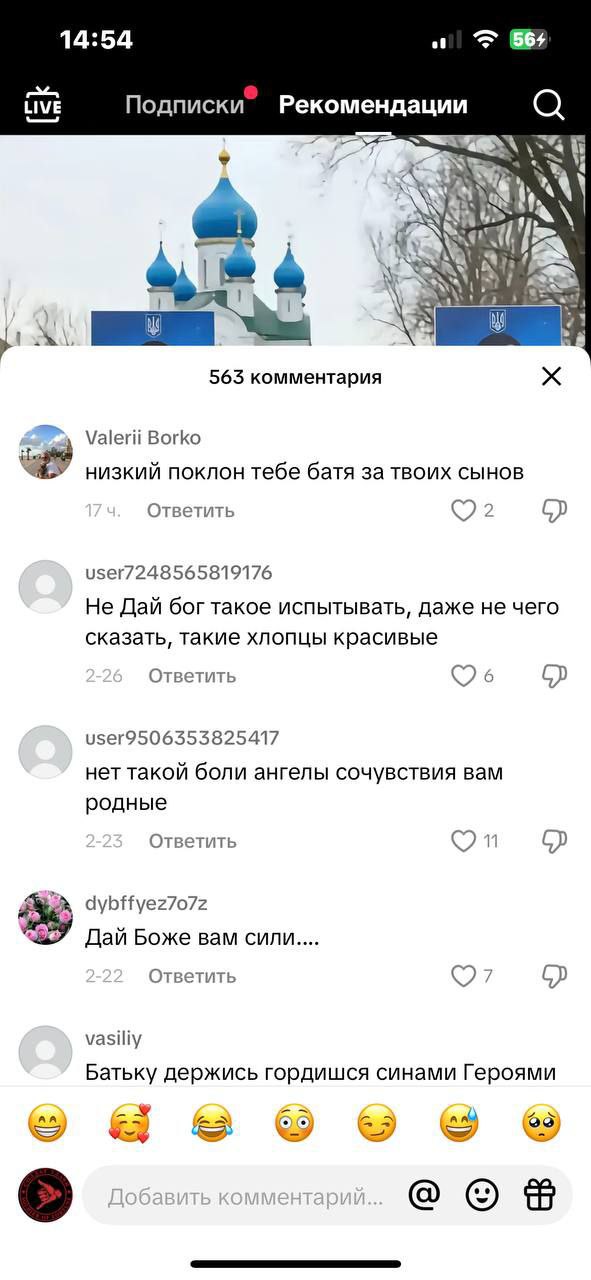
Task: Like the comment by user7248565819176
Action: click(463, 676)
